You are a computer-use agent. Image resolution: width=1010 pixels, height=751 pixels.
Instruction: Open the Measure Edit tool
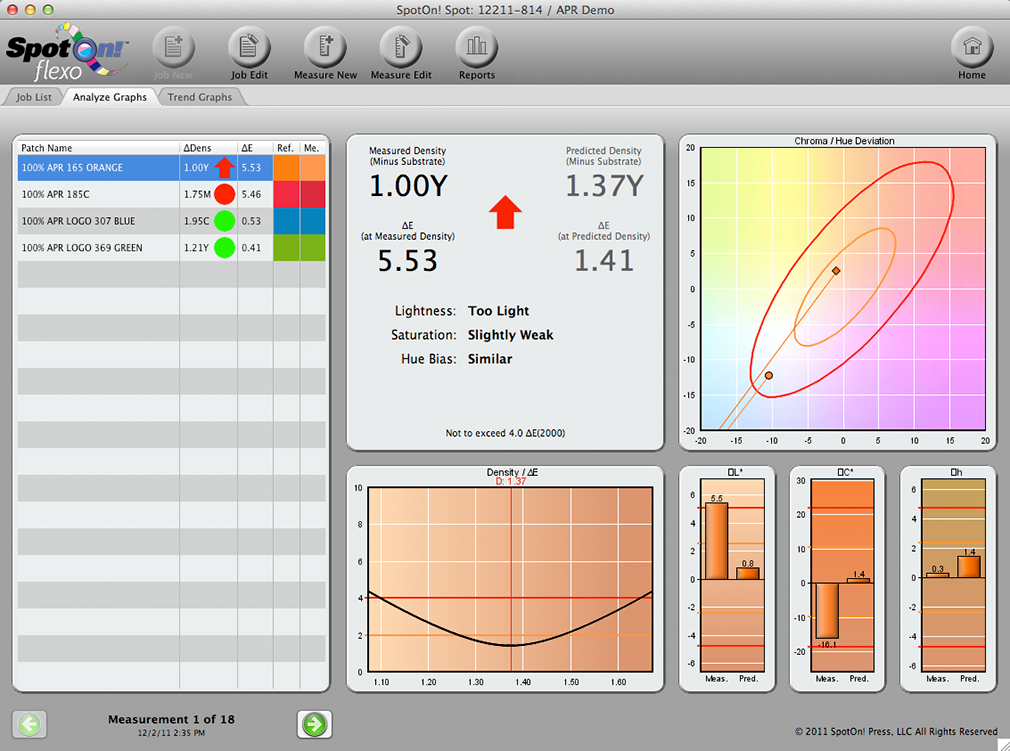pos(401,48)
